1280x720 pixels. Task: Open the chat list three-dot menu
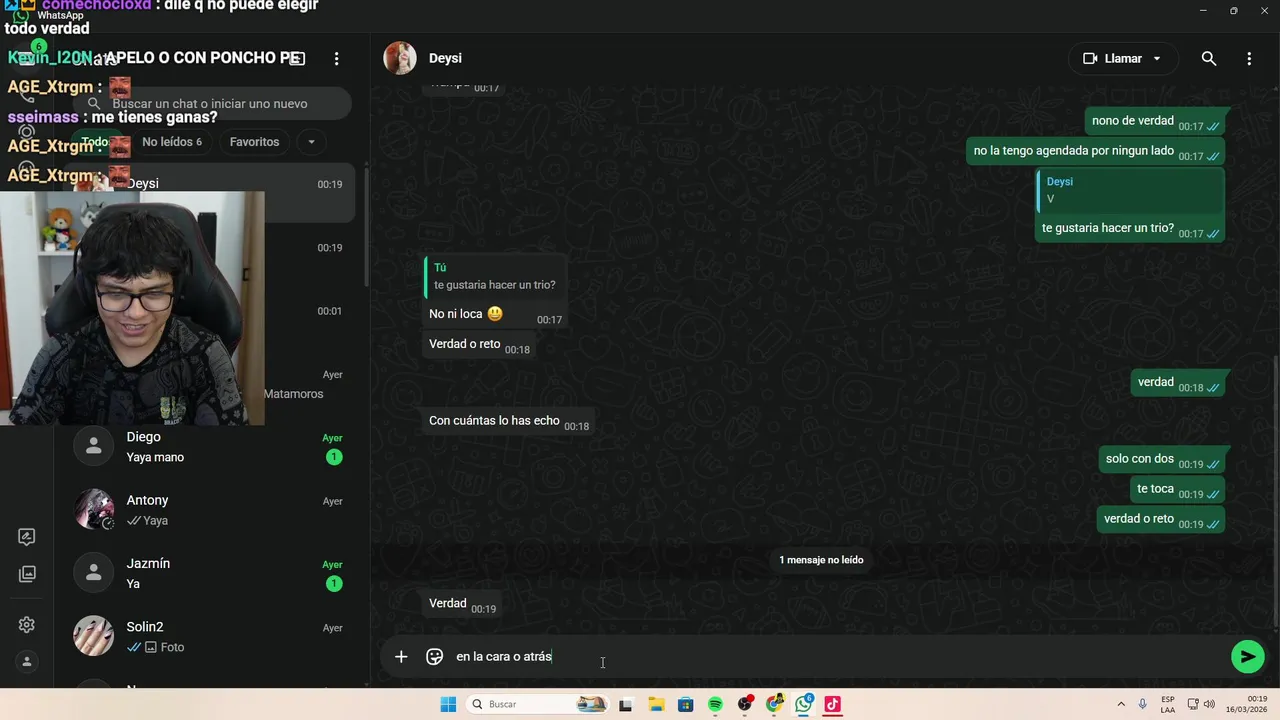(337, 59)
